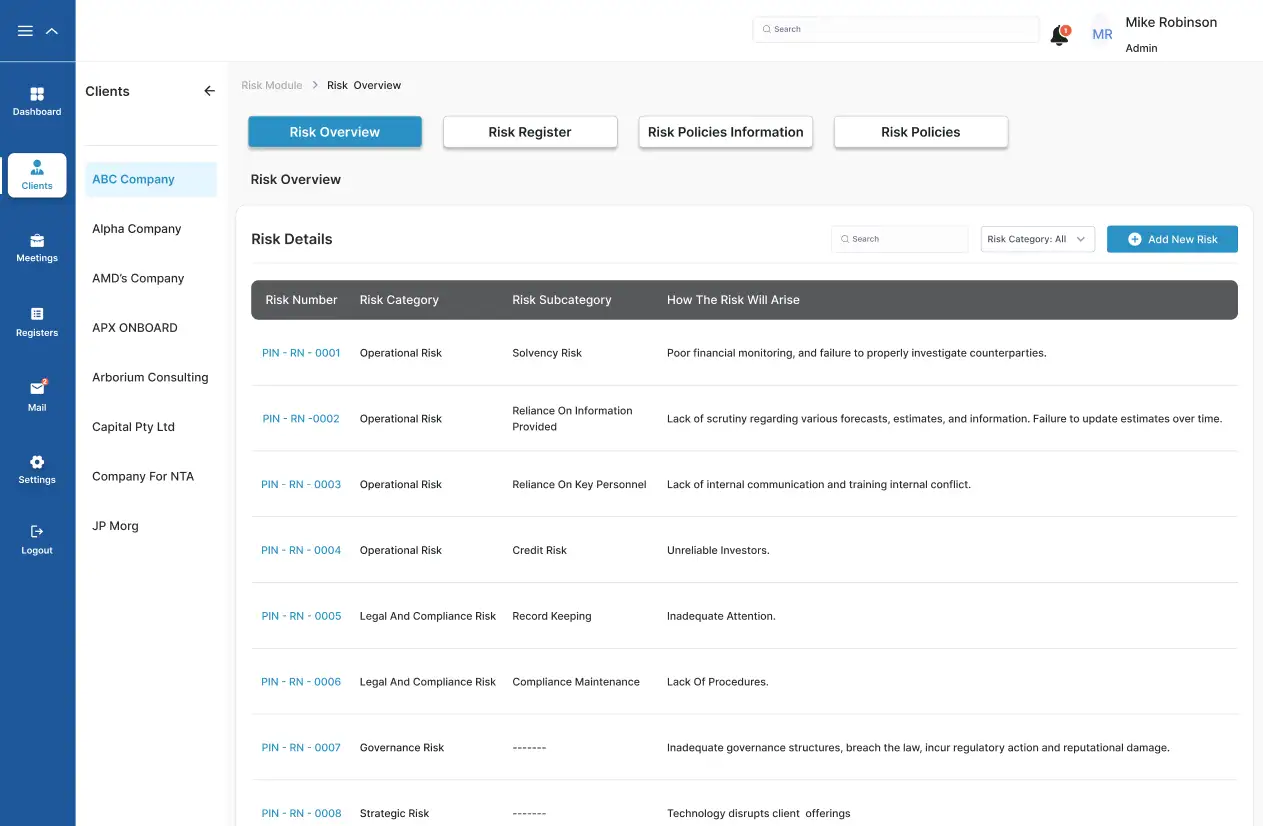Image resolution: width=1263 pixels, height=826 pixels.
Task: Click the Logout icon in the sidebar
Action: [x=37, y=532]
